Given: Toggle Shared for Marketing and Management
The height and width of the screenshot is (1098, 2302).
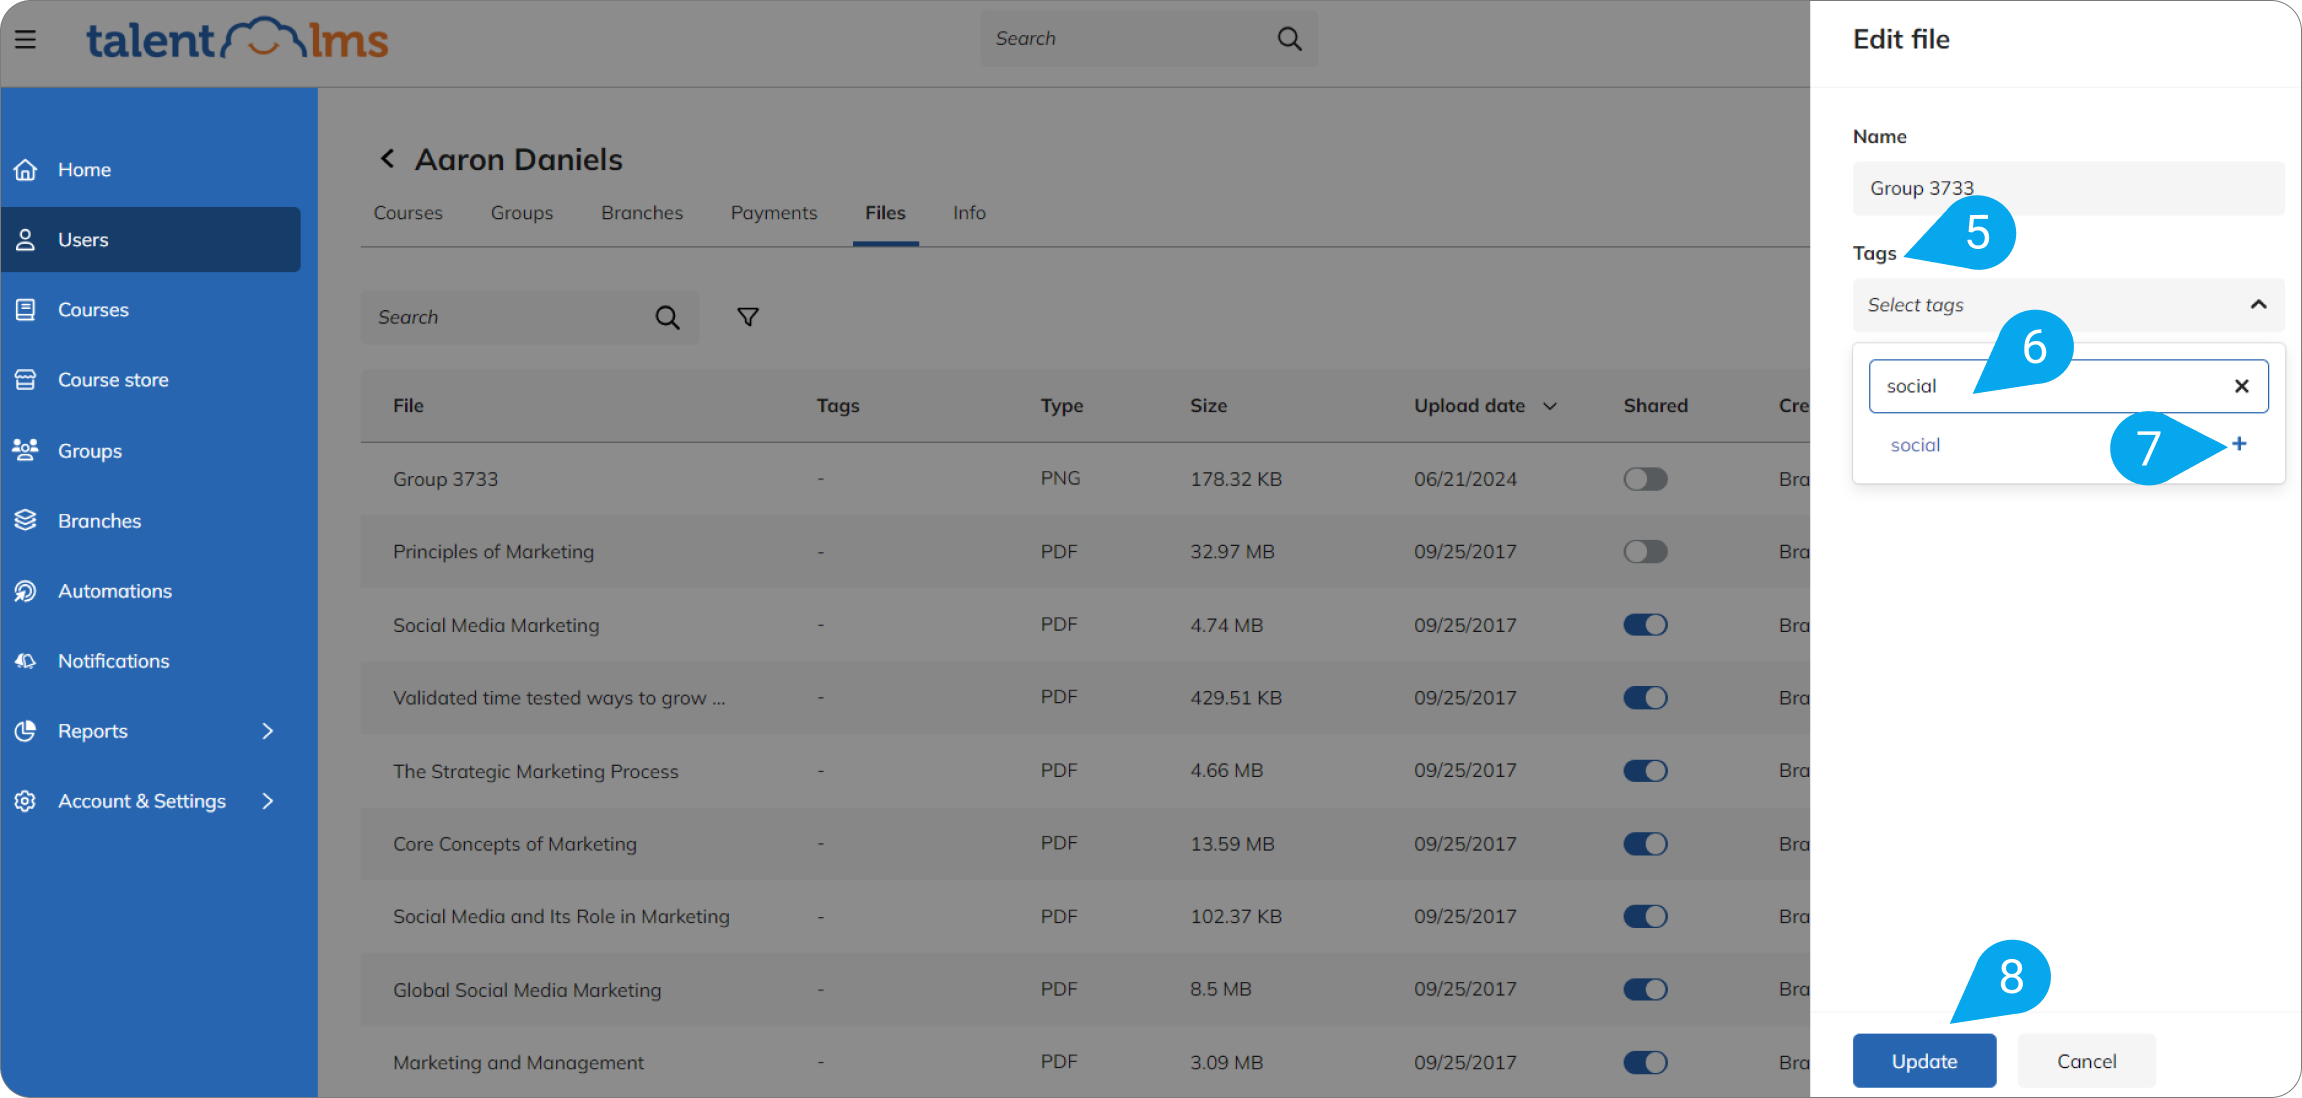Looking at the screenshot, I should click(x=1645, y=1062).
